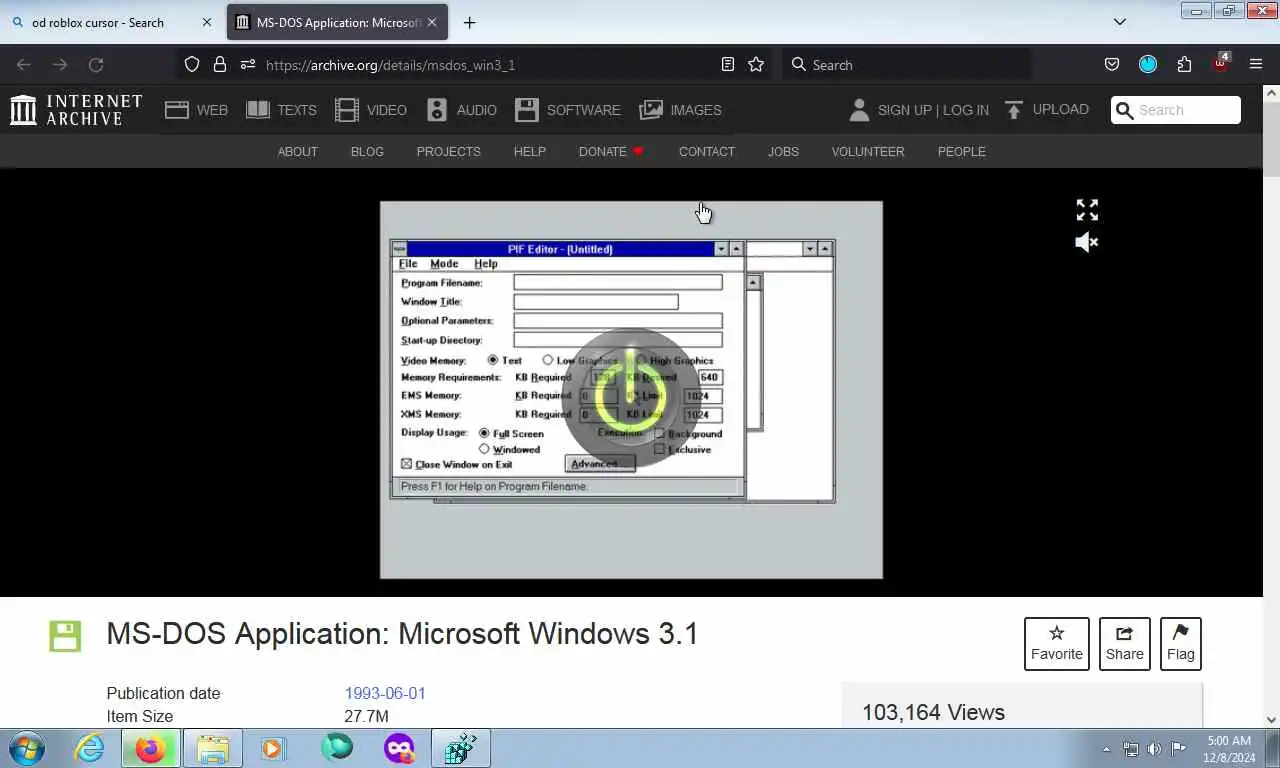
Task: Click the user account silhouette icon
Action: coord(859,110)
